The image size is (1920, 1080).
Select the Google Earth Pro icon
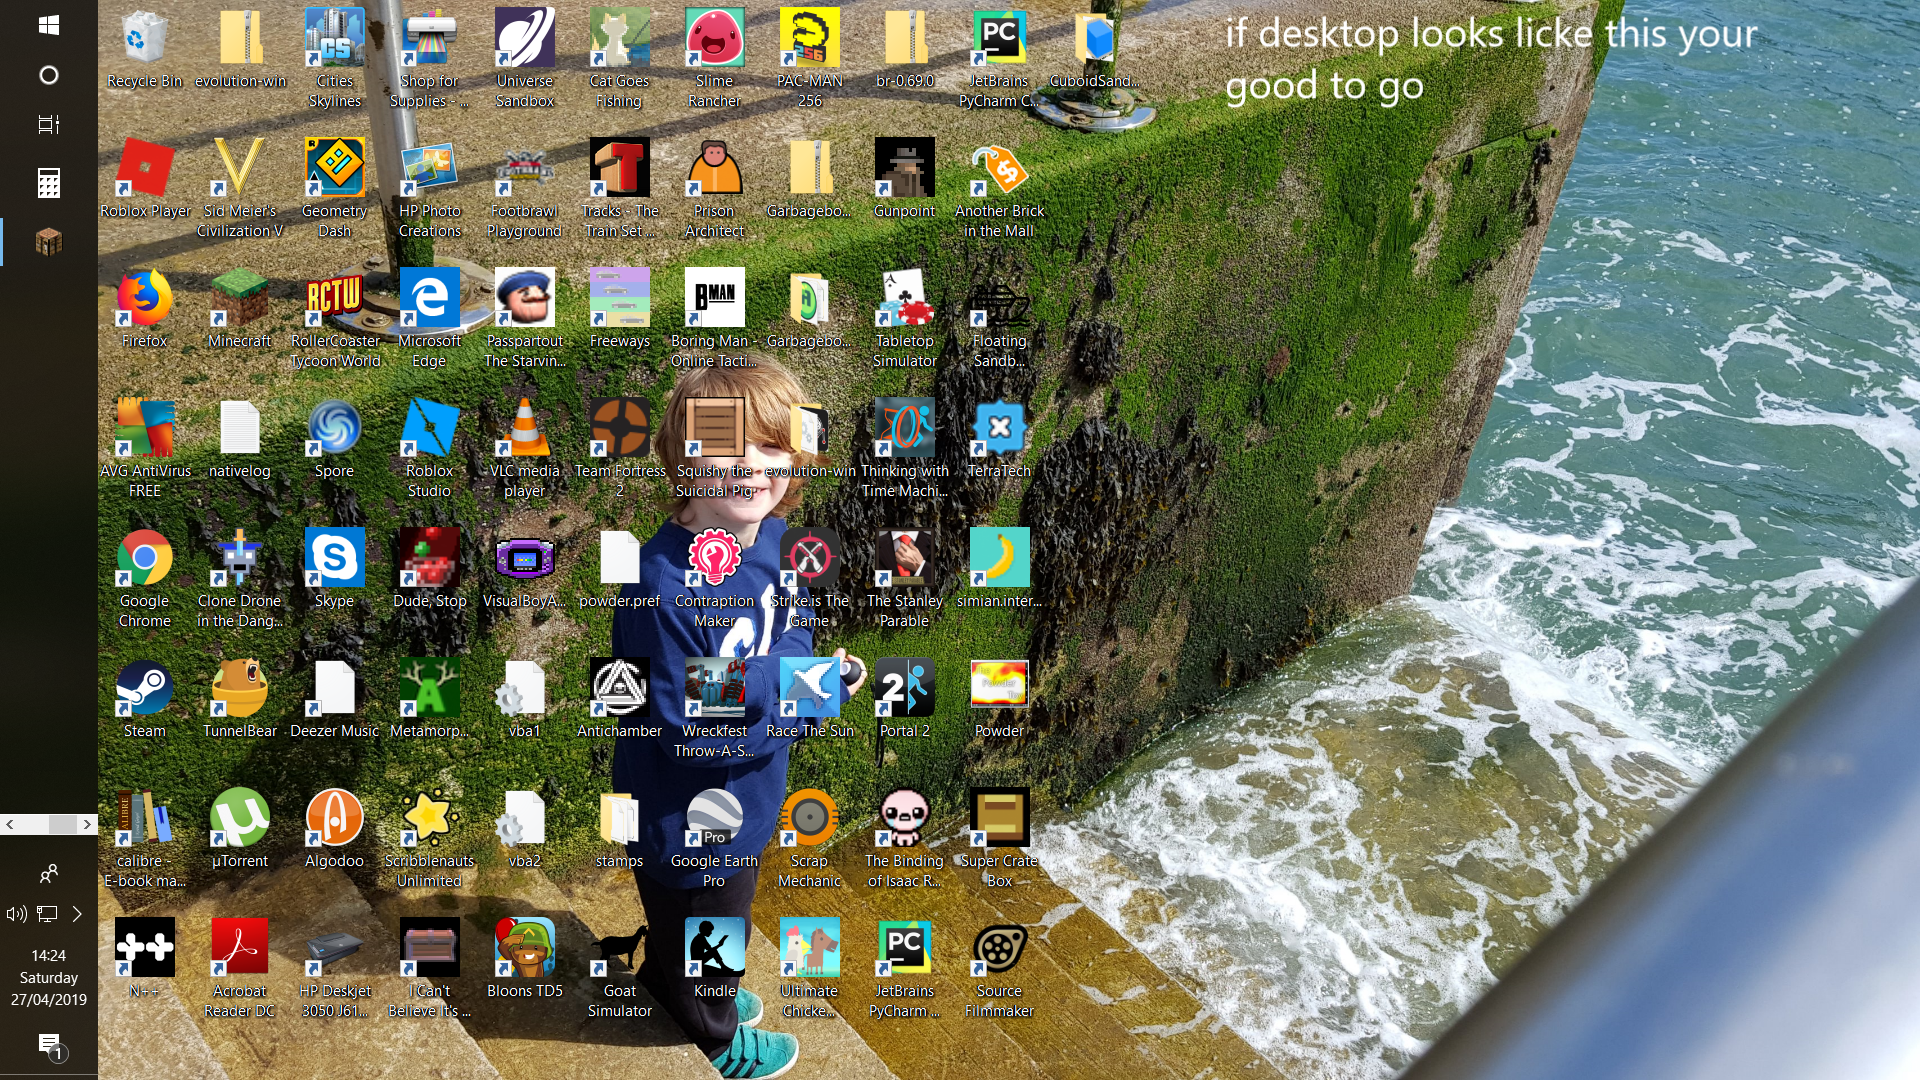714,819
